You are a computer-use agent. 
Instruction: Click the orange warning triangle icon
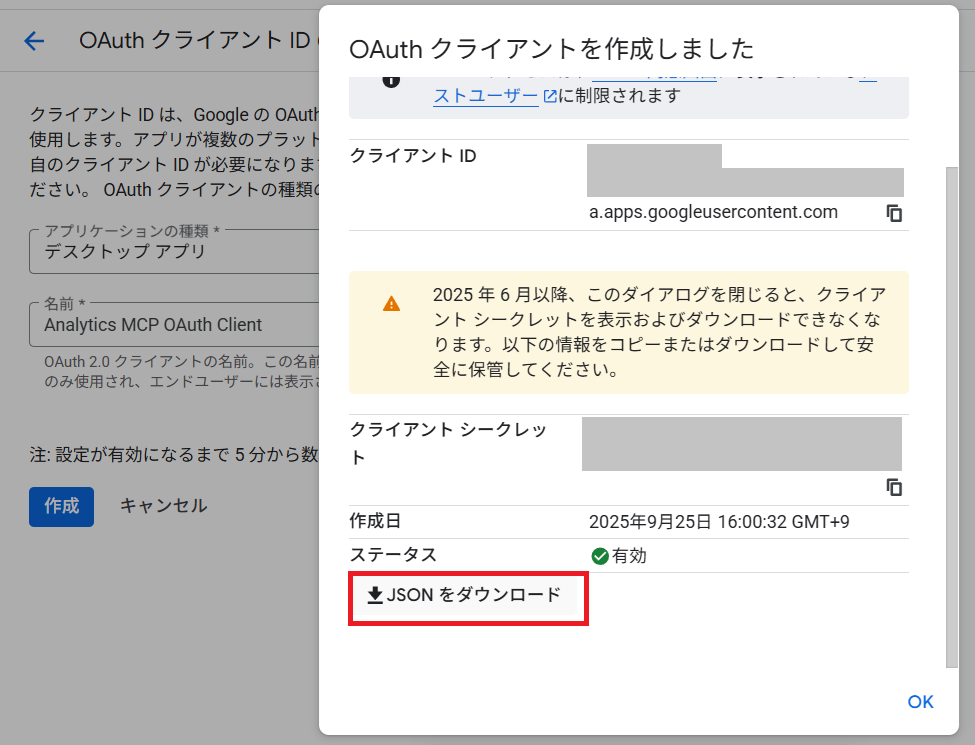391,304
